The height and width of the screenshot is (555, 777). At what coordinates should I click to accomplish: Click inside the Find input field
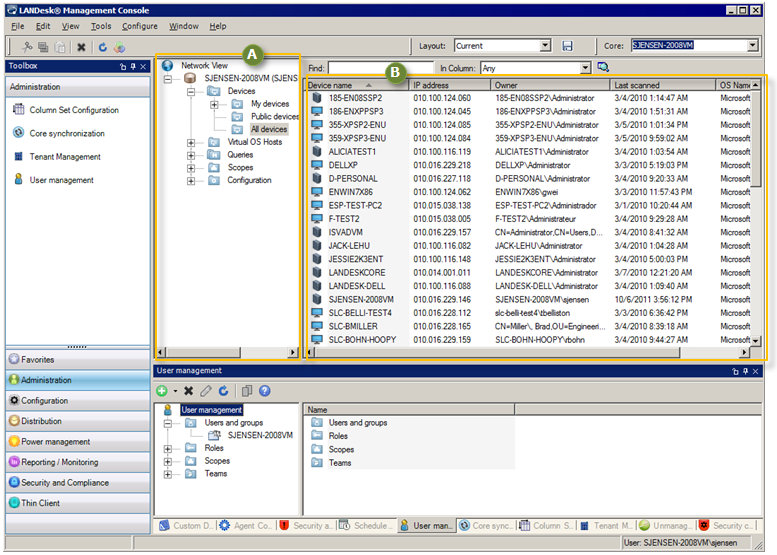(x=380, y=68)
